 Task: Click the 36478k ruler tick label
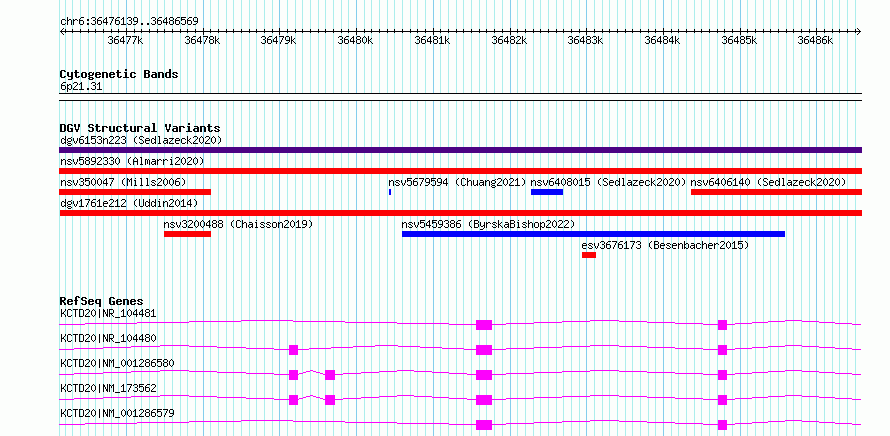pyautogui.click(x=202, y=40)
